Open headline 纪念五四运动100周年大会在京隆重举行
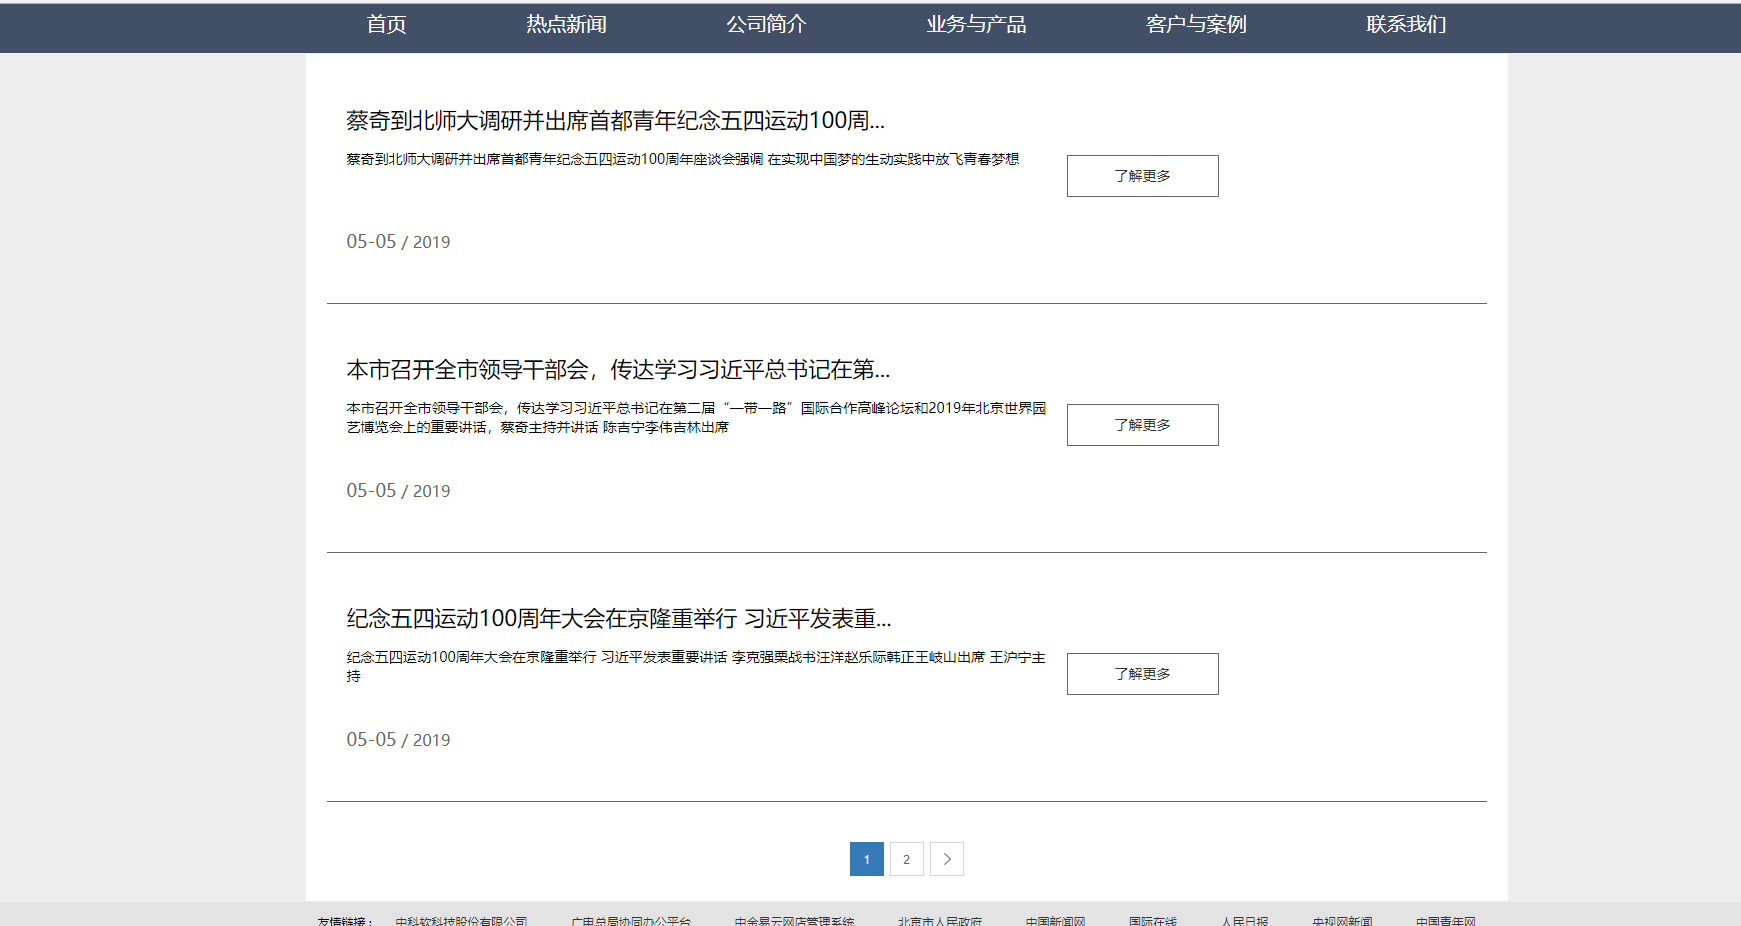Viewport: 1741px width, 926px height. pos(619,619)
